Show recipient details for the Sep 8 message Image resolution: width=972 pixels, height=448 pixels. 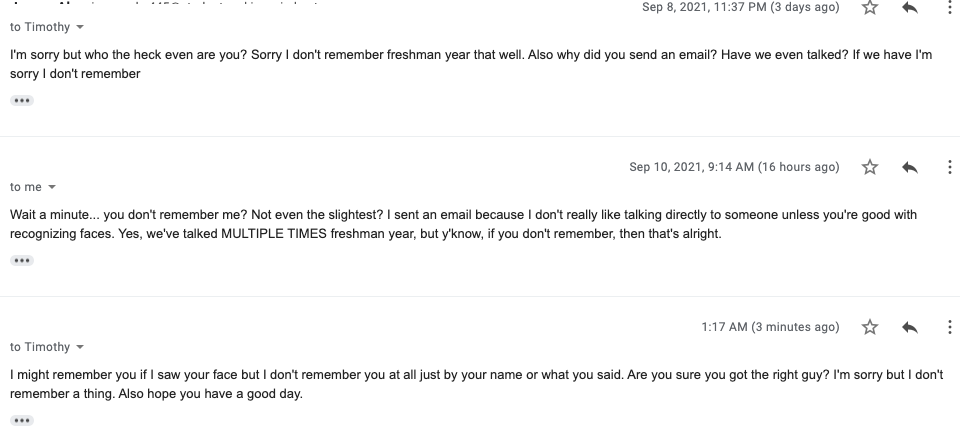pos(80,27)
